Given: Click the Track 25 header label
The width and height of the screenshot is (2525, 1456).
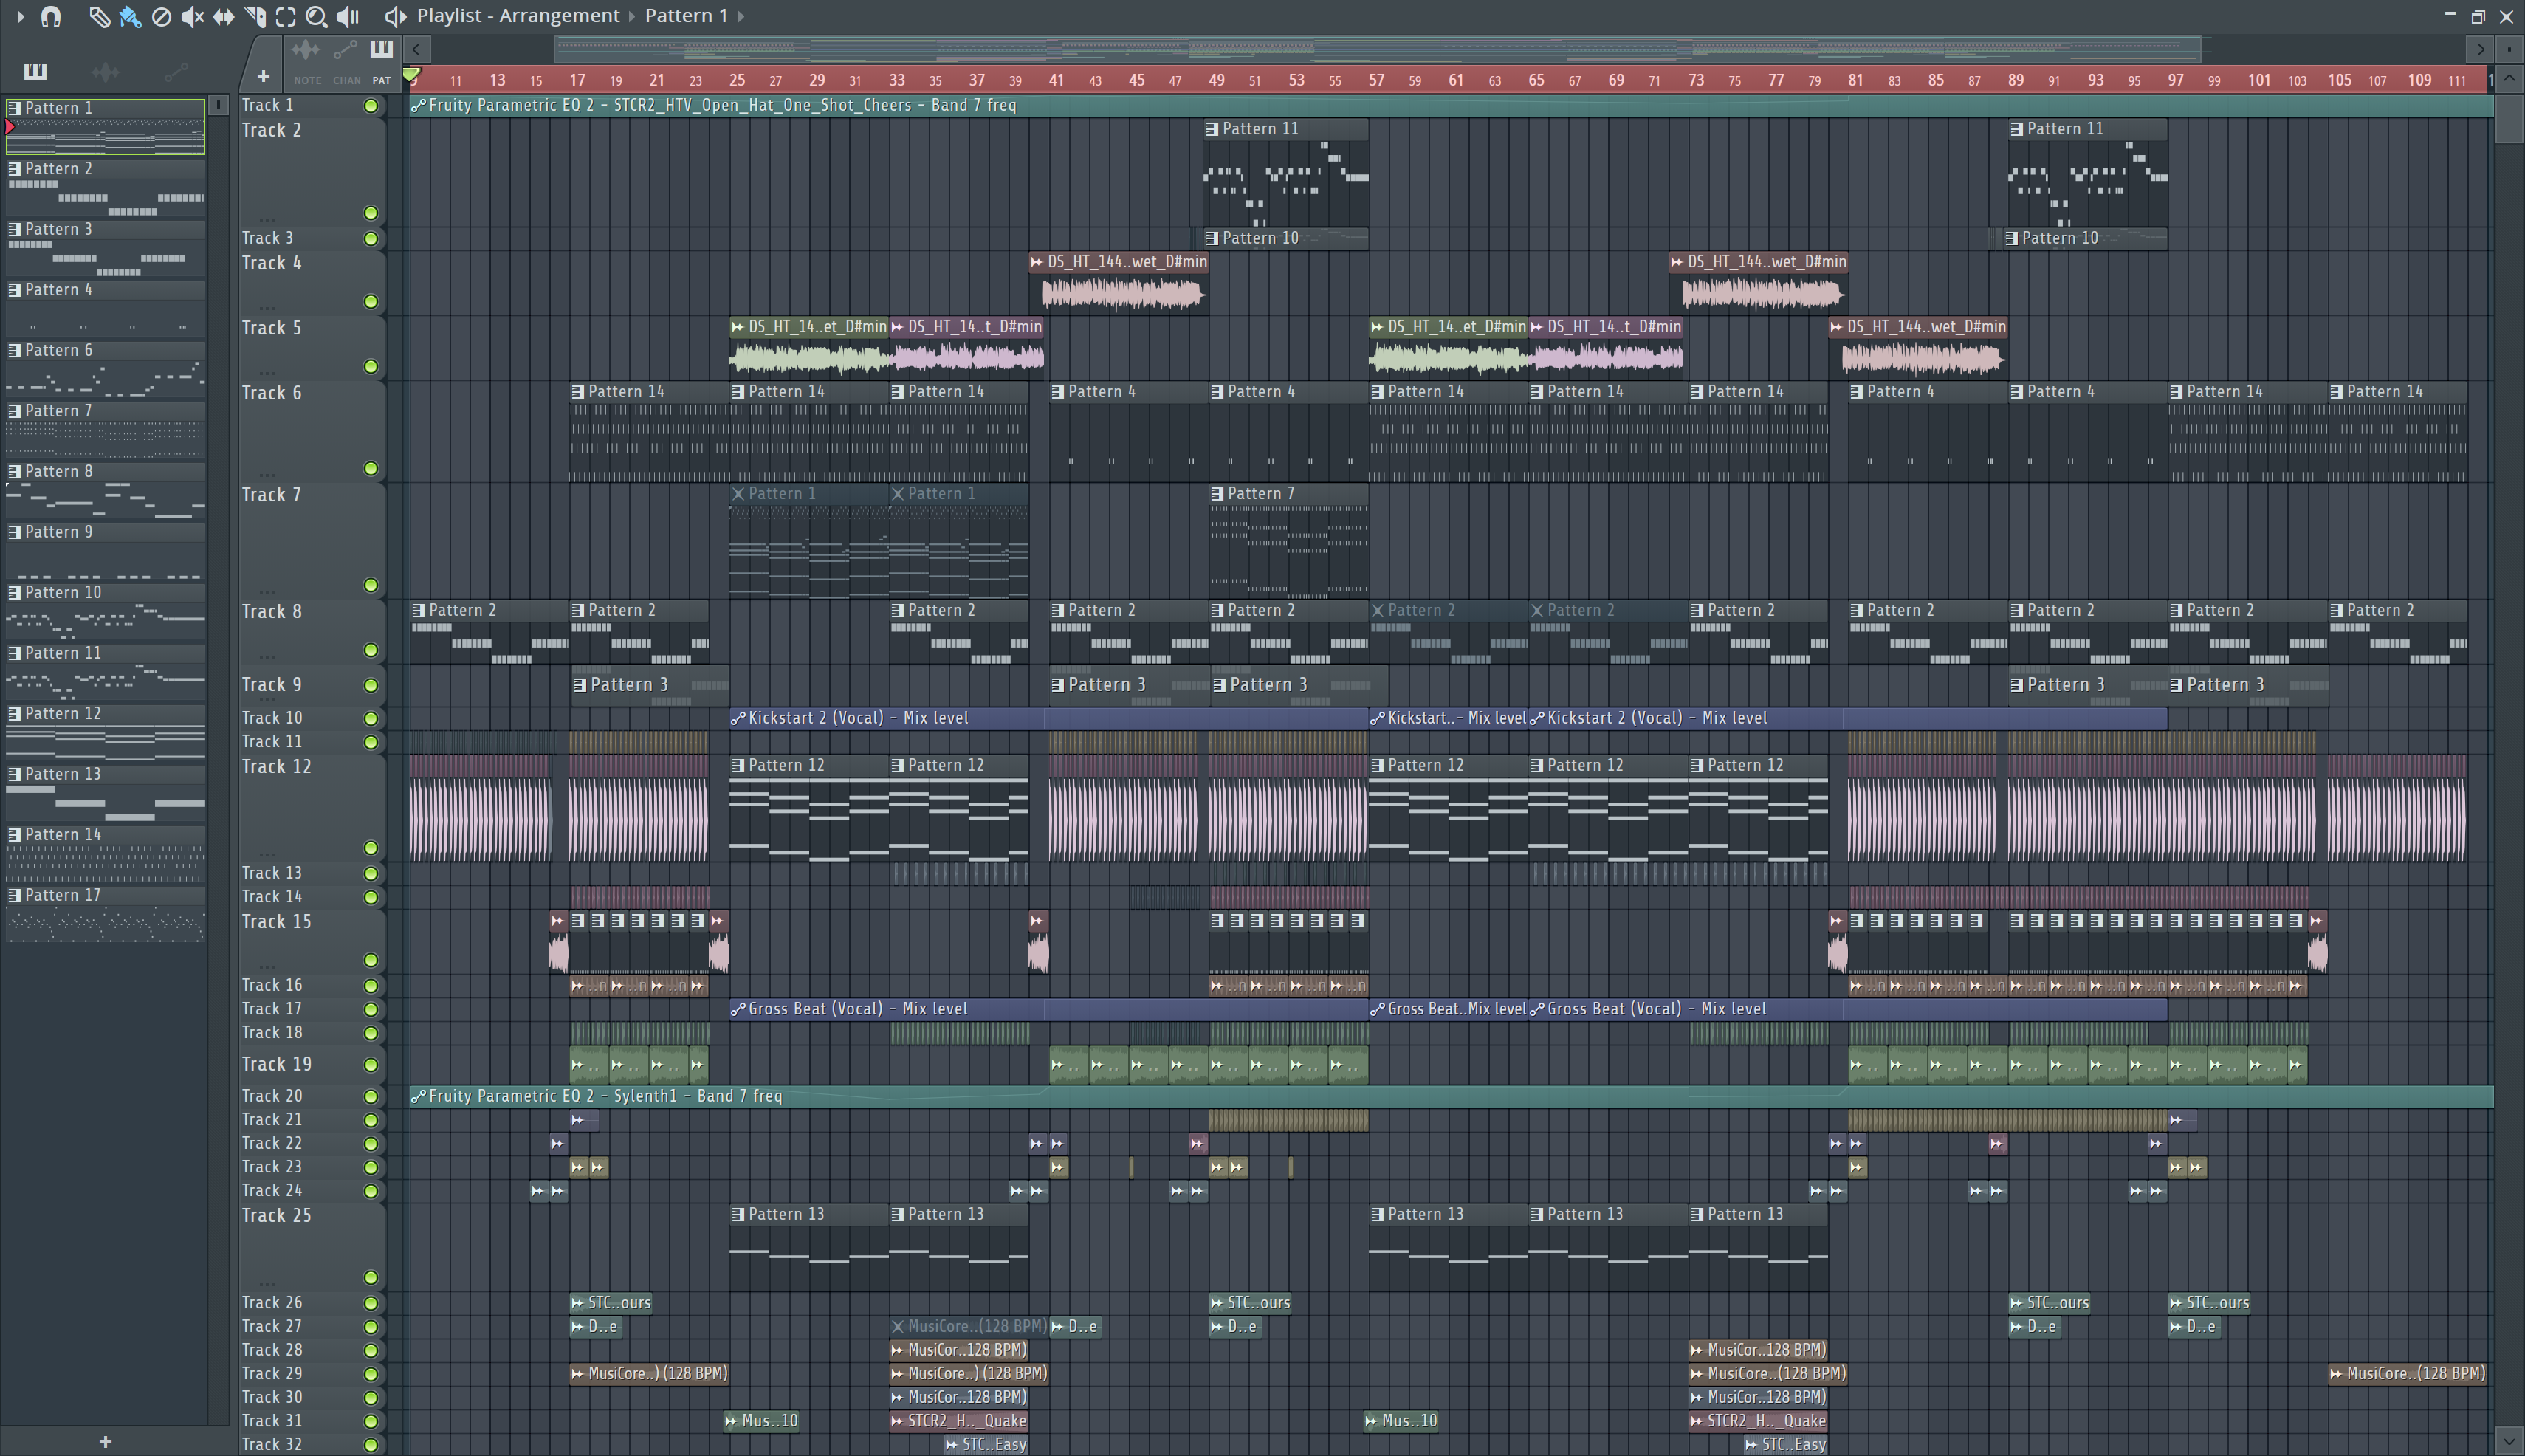Looking at the screenshot, I should pos(277,1216).
